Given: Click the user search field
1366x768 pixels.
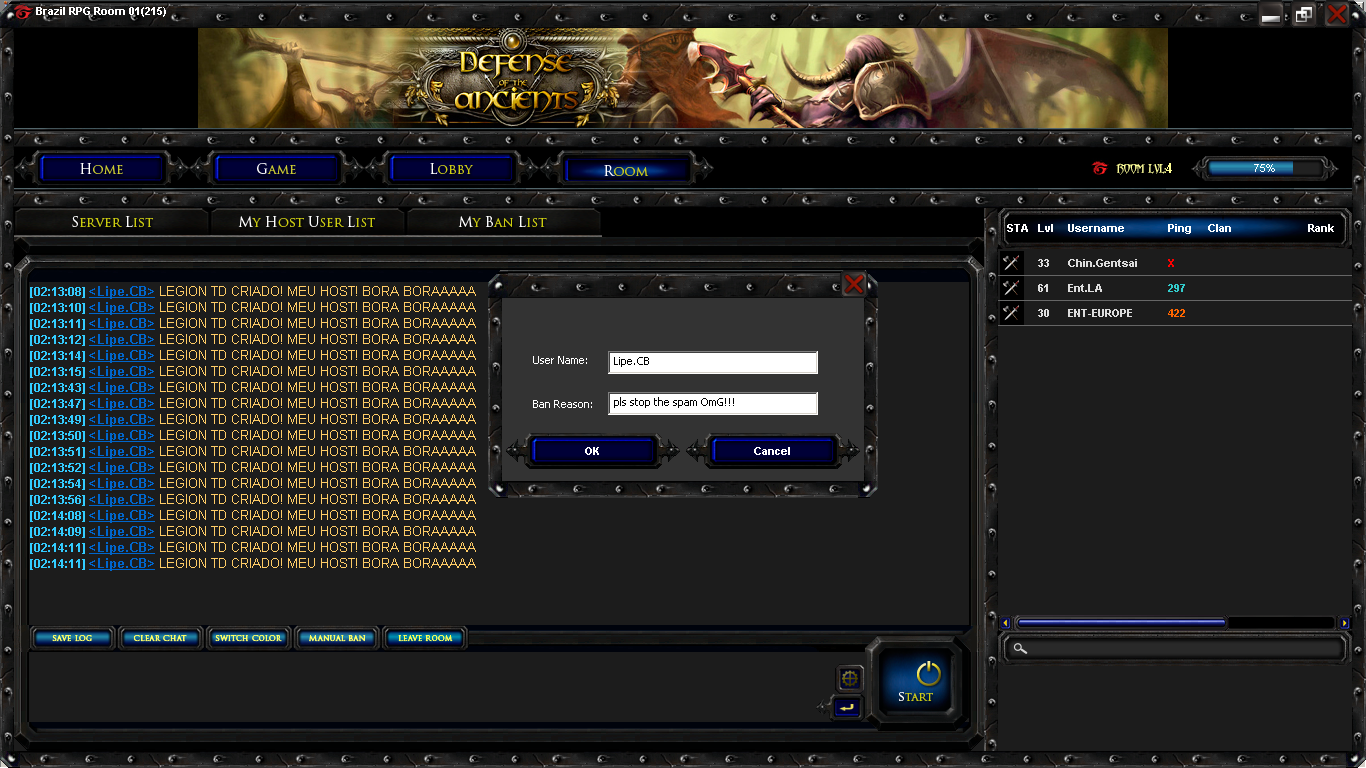Looking at the screenshot, I should pos(1175,649).
